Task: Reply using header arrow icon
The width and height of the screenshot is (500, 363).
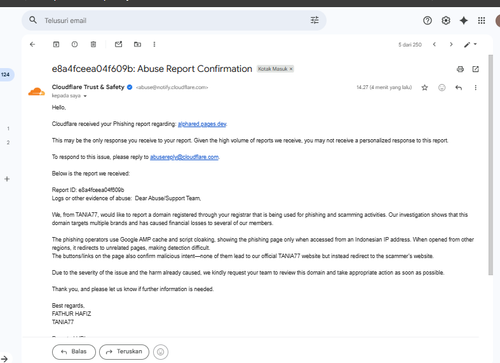Action: 459,88
